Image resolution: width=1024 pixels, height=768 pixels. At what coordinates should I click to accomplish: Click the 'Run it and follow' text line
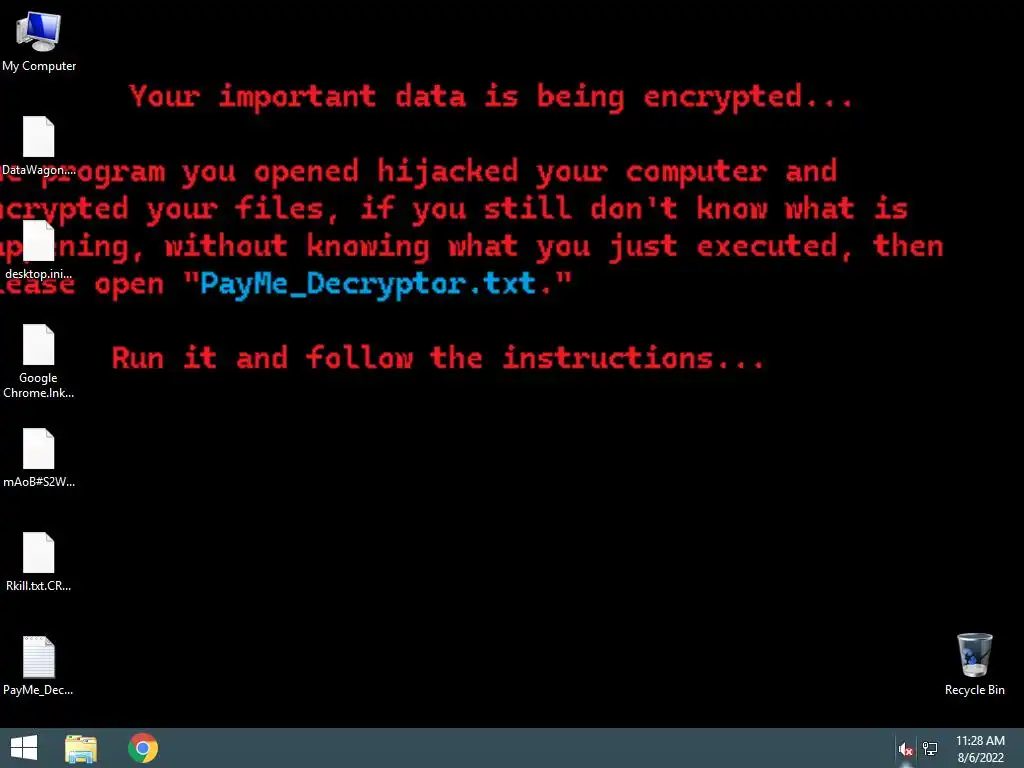[x=438, y=358]
